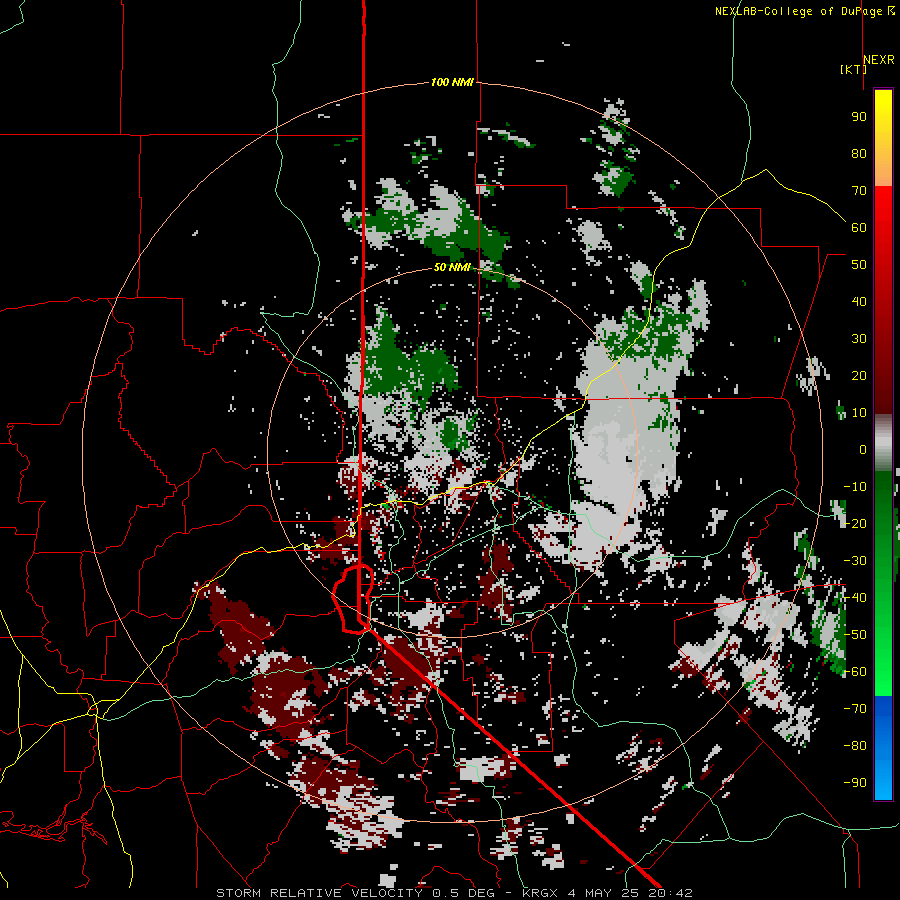This screenshot has height=900, width=900.
Task: Click the -20 value on the velocity scale
Action: click(x=855, y=523)
